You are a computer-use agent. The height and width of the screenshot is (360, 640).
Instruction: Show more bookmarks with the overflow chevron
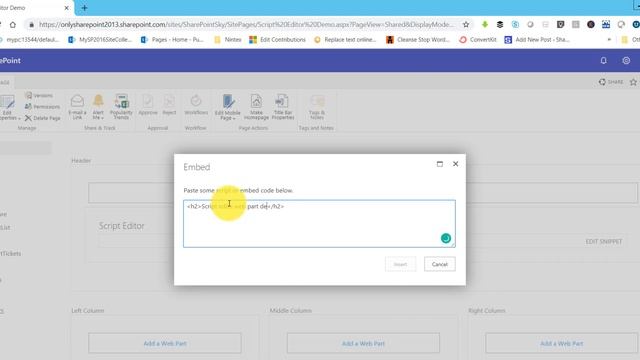coord(609,40)
